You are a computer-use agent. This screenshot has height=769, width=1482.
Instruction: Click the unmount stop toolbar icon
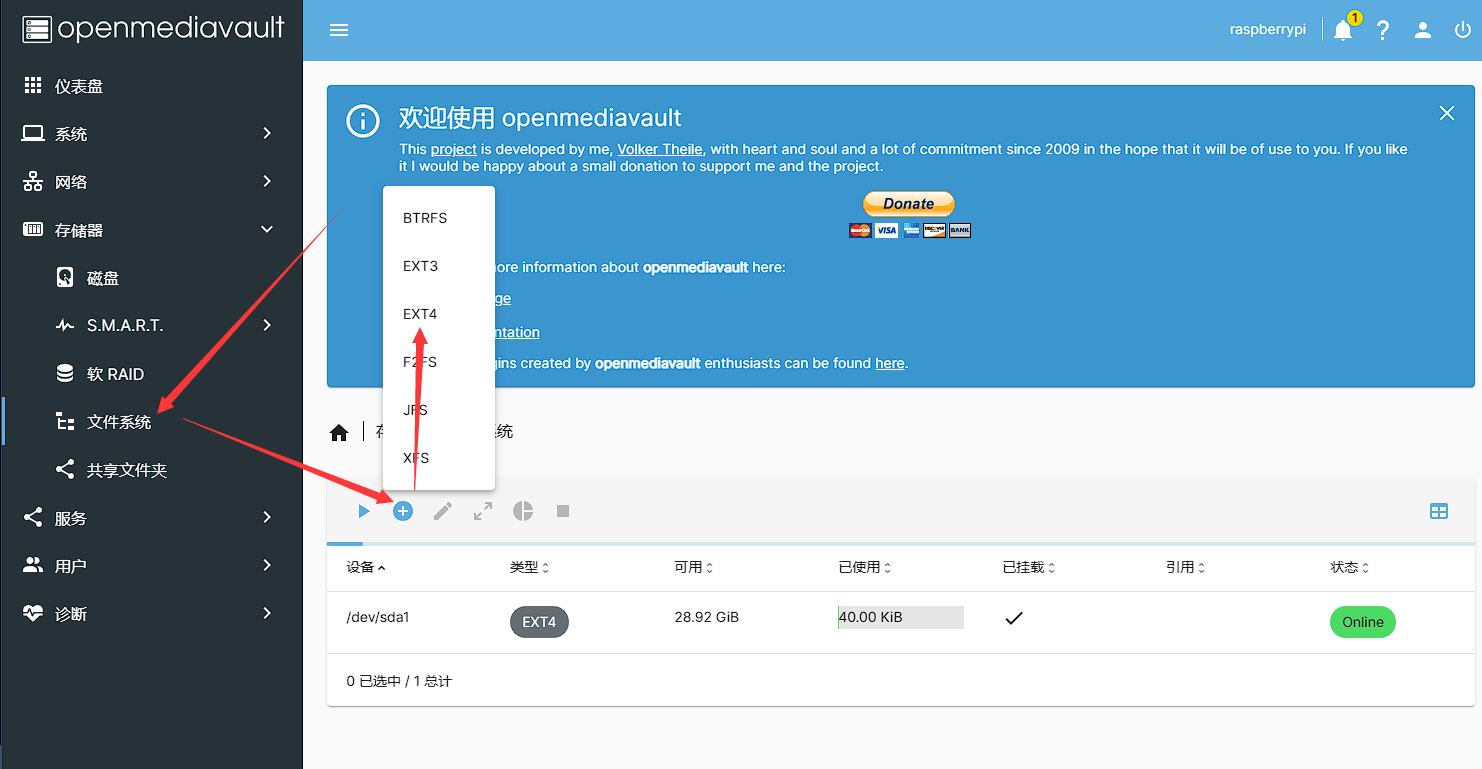click(563, 511)
